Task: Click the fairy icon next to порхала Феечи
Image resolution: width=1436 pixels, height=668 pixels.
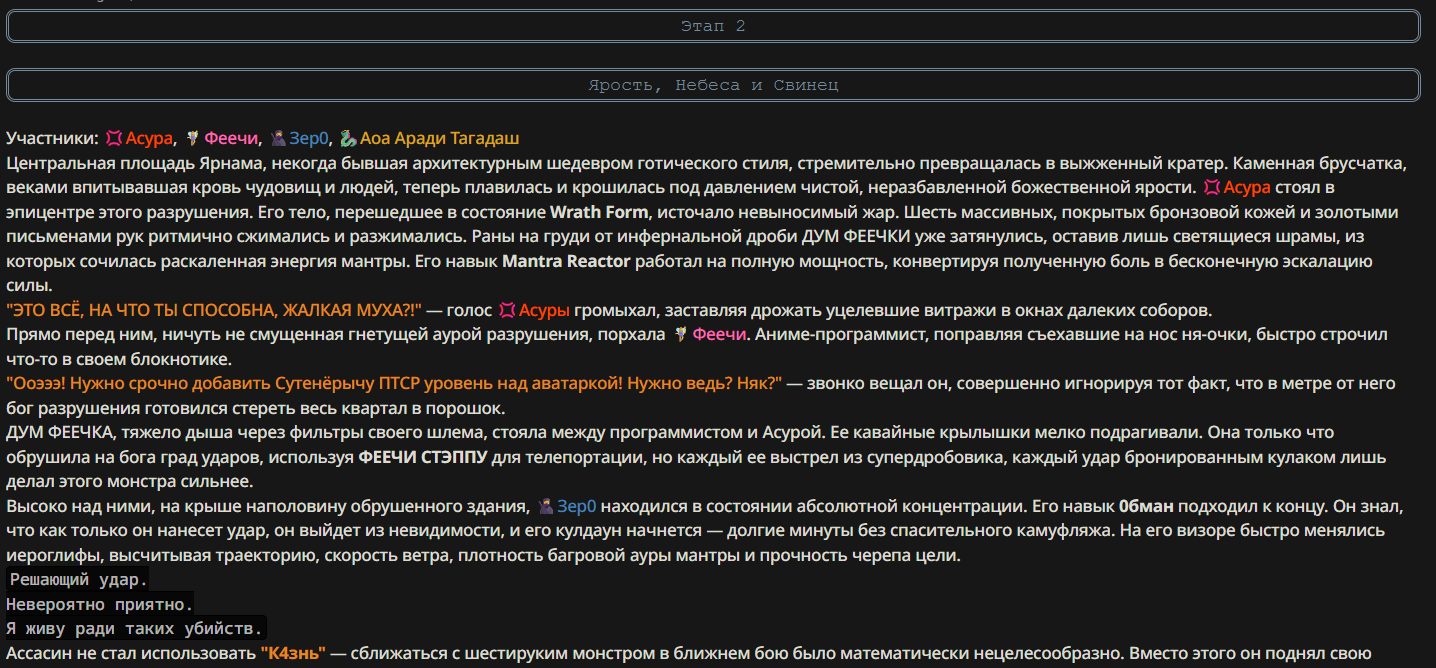Action: tap(681, 334)
